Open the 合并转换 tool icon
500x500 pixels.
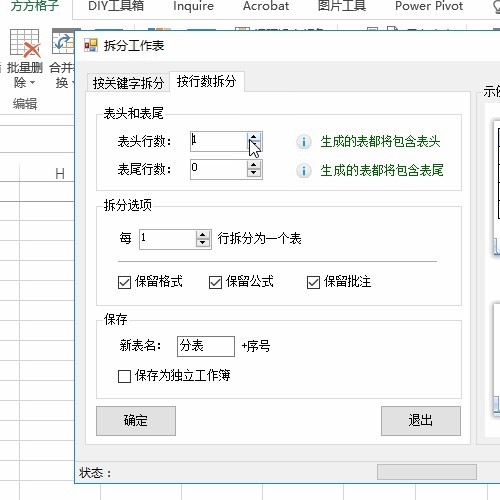[63, 42]
